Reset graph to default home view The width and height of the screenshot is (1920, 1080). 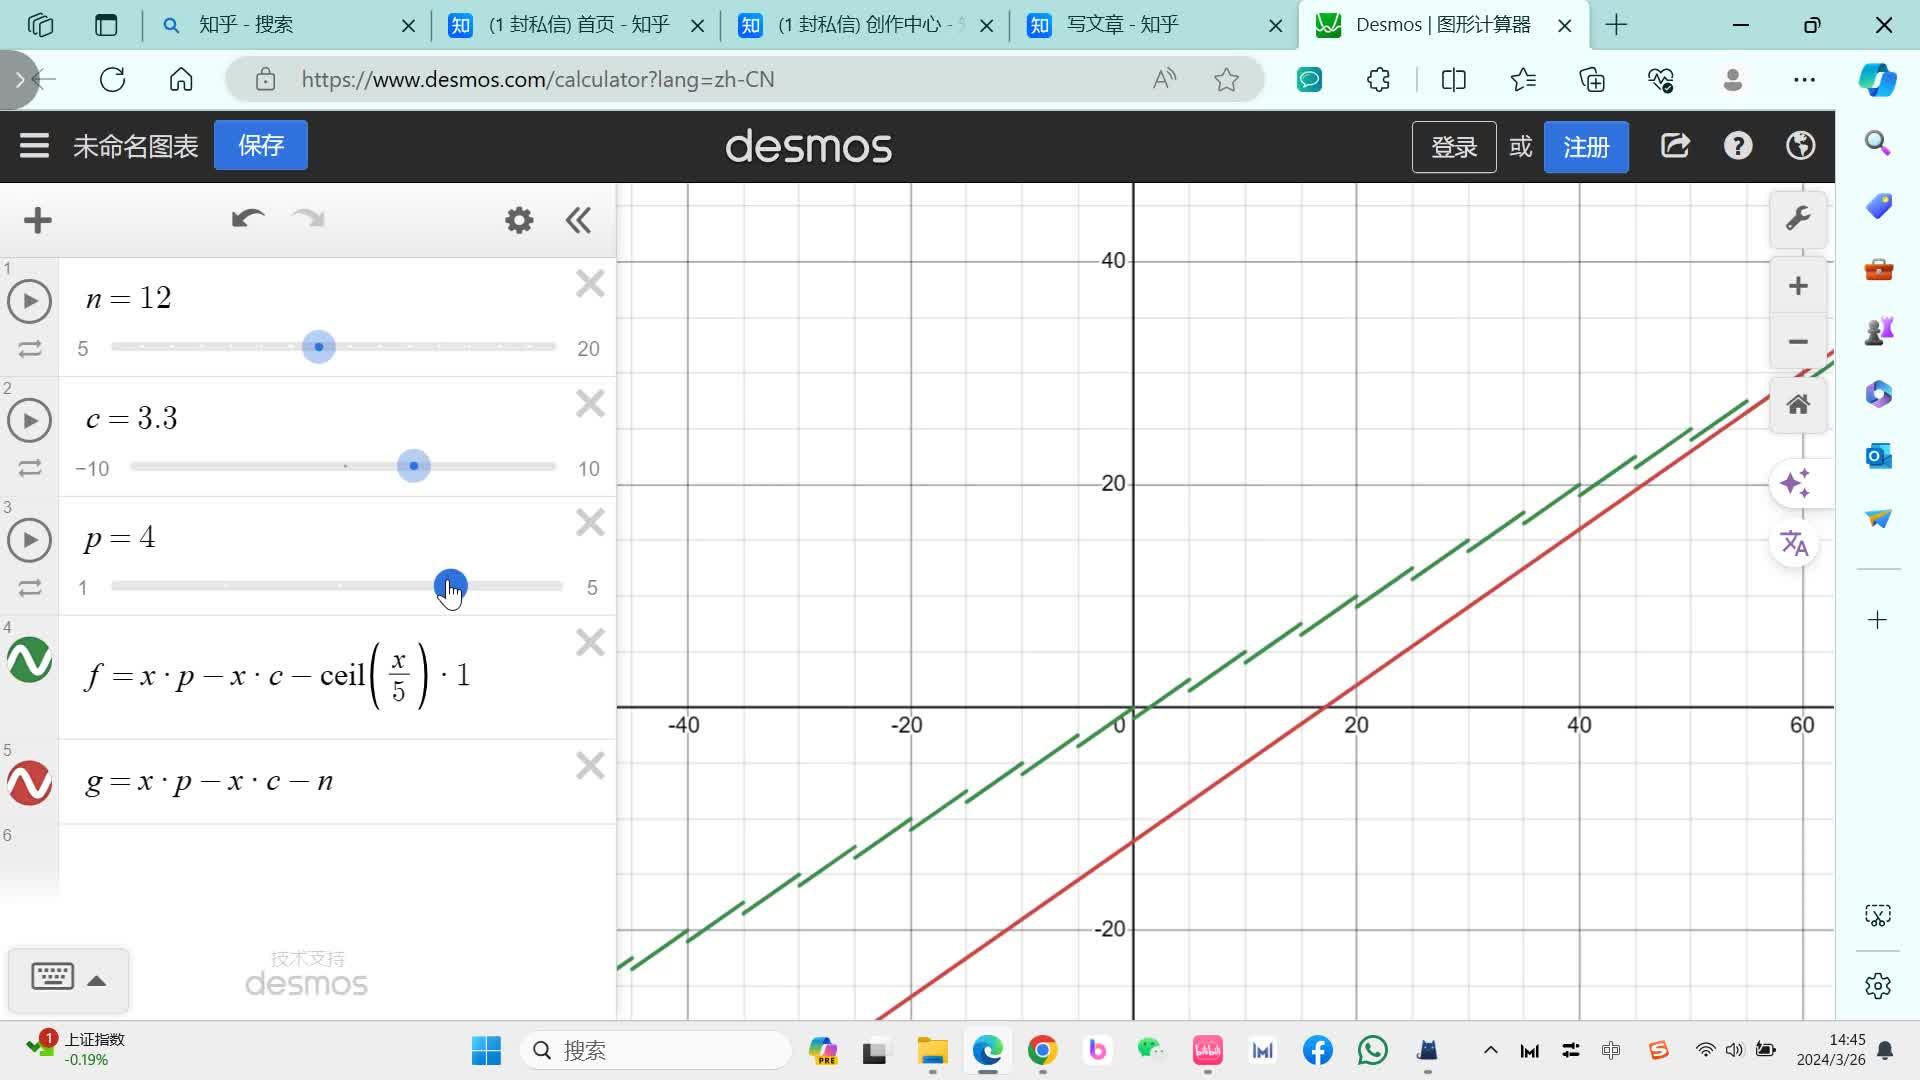(x=1798, y=405)
